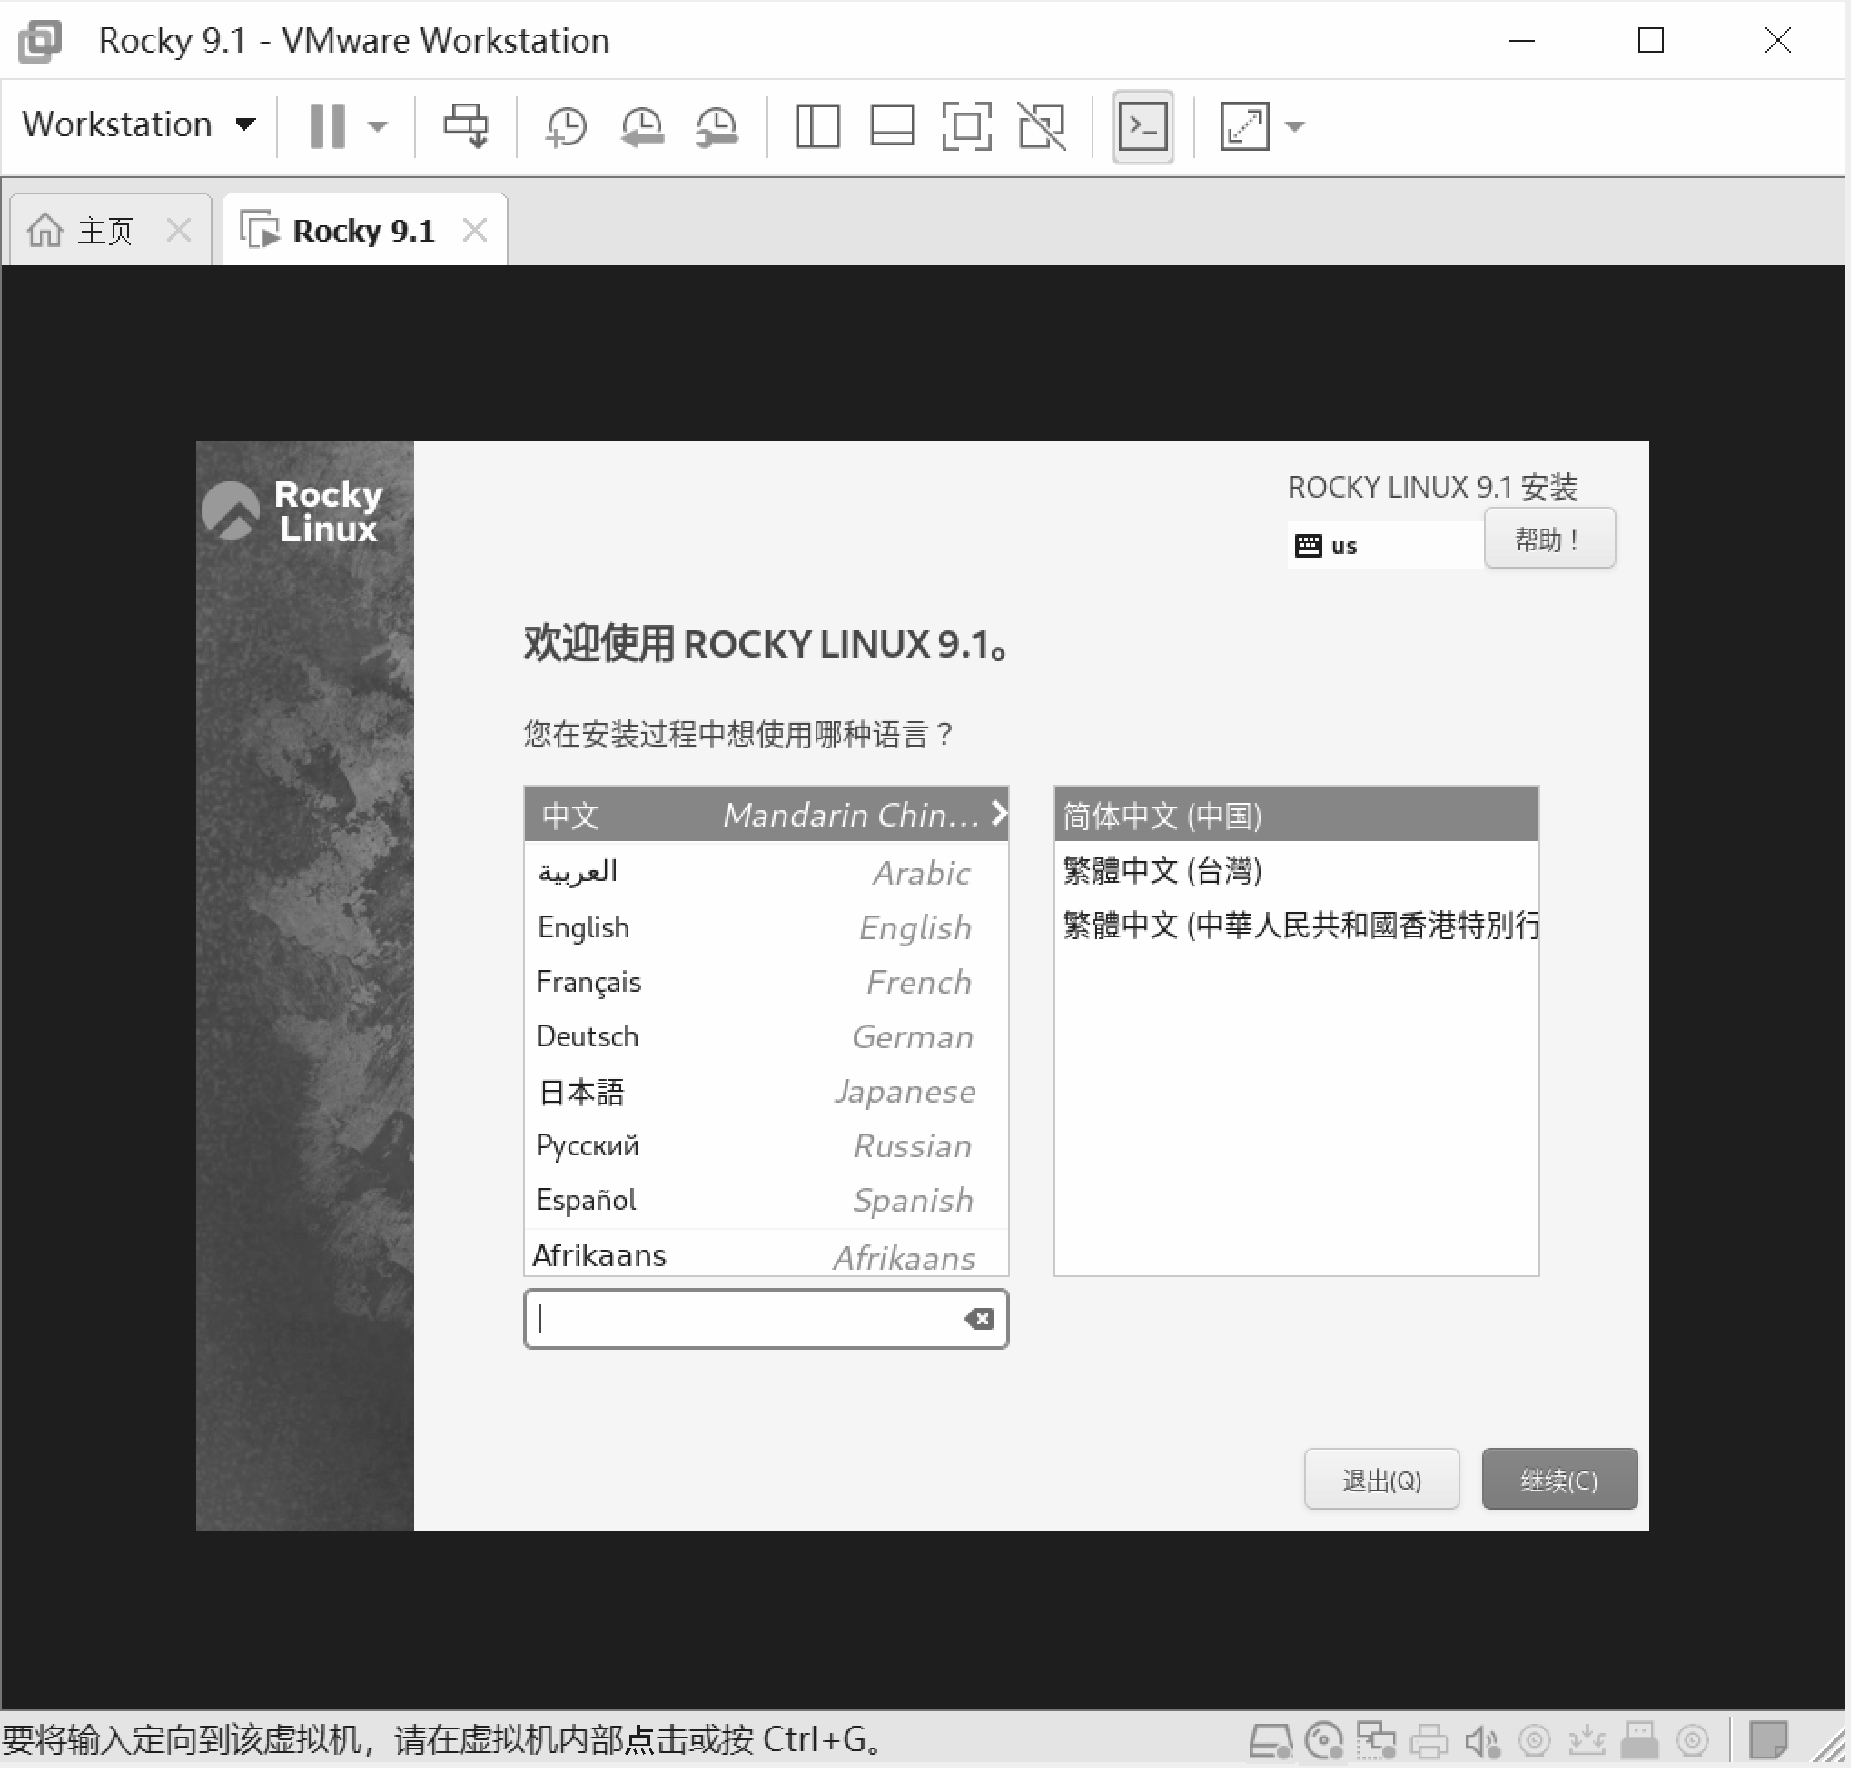The image size is (1851, 1768).
Task: Click the sound card status icon
Action: [1482, 1741]
